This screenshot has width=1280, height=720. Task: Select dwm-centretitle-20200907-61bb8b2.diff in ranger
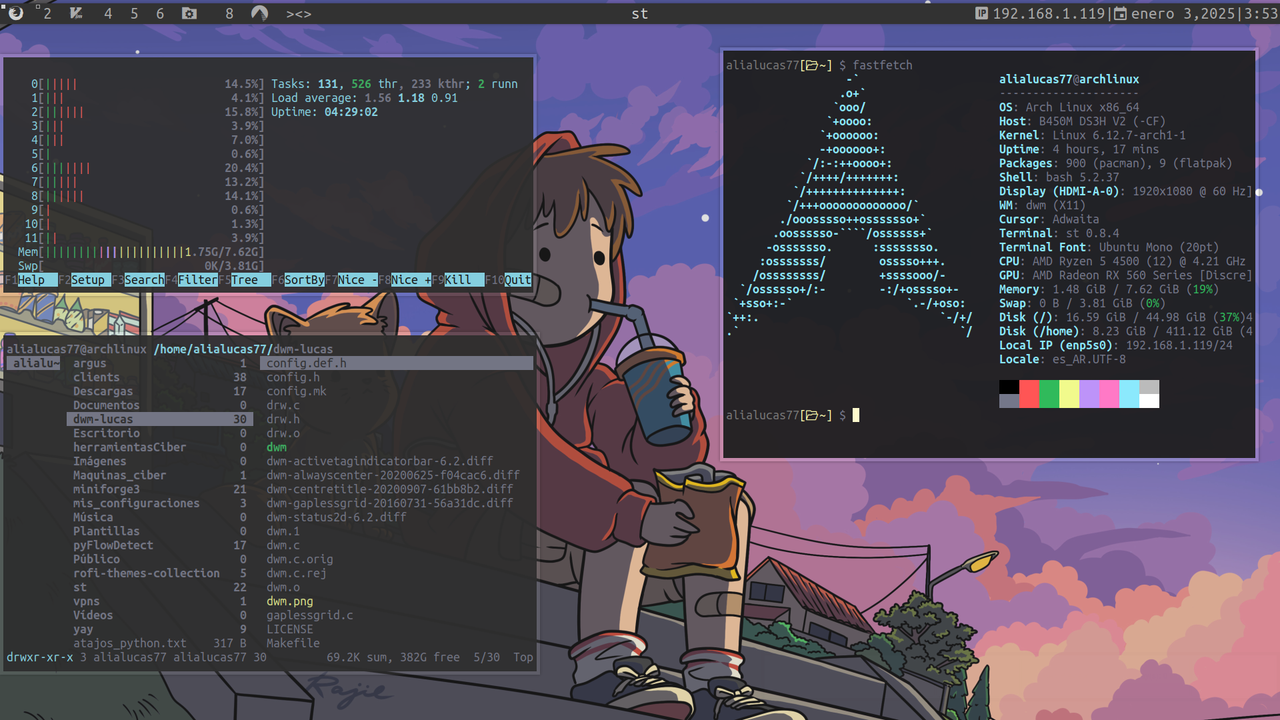(x=390, y=489)
